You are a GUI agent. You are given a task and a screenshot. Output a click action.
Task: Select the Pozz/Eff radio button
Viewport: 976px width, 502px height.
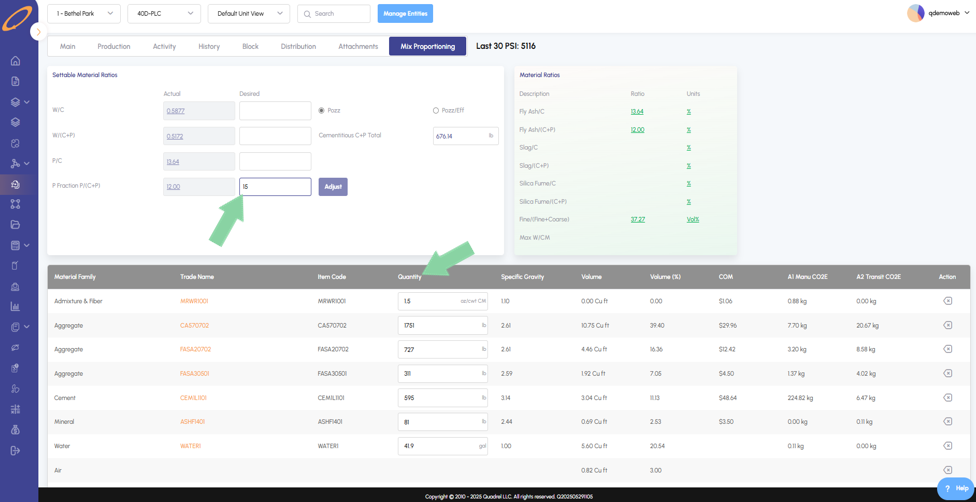[x=436, y=110]
